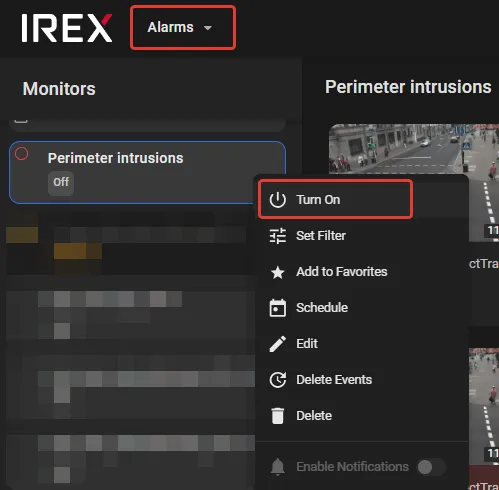The image size is (499, 490).
Task: Open the Alarms dropdown menu
Action: click(183, 28)
